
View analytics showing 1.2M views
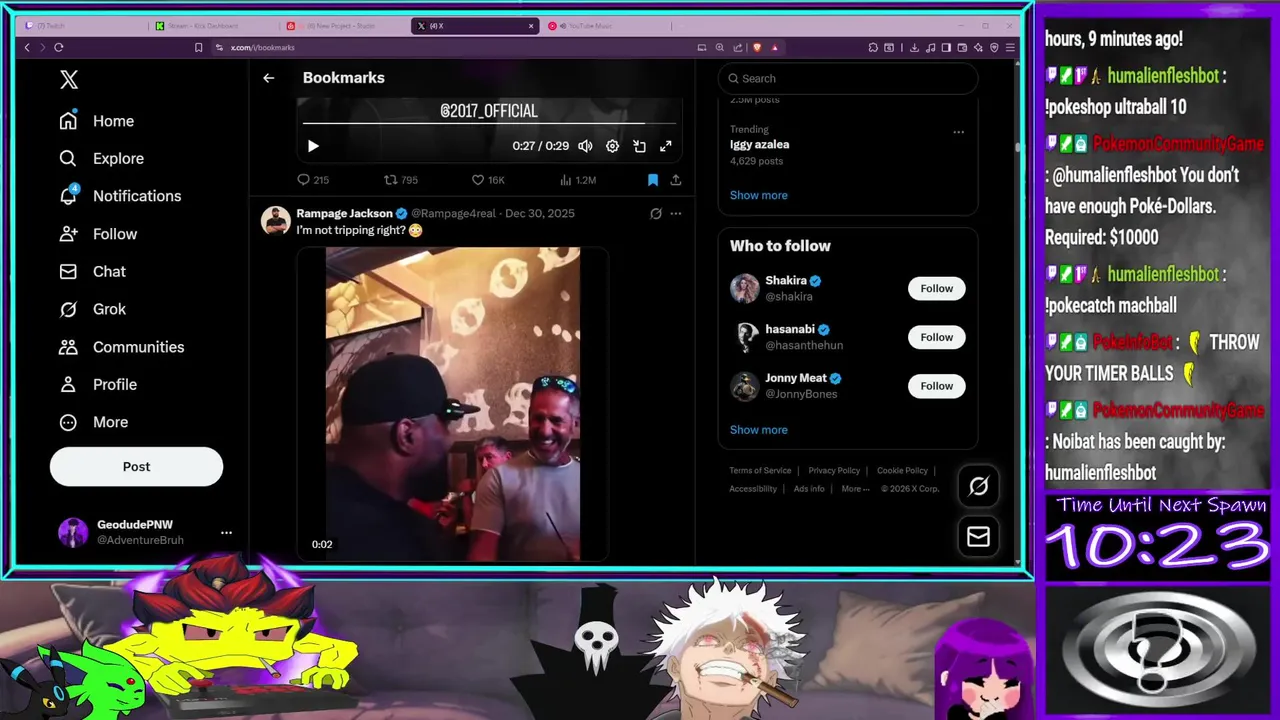pyautogui.click(x=578, y=180)
